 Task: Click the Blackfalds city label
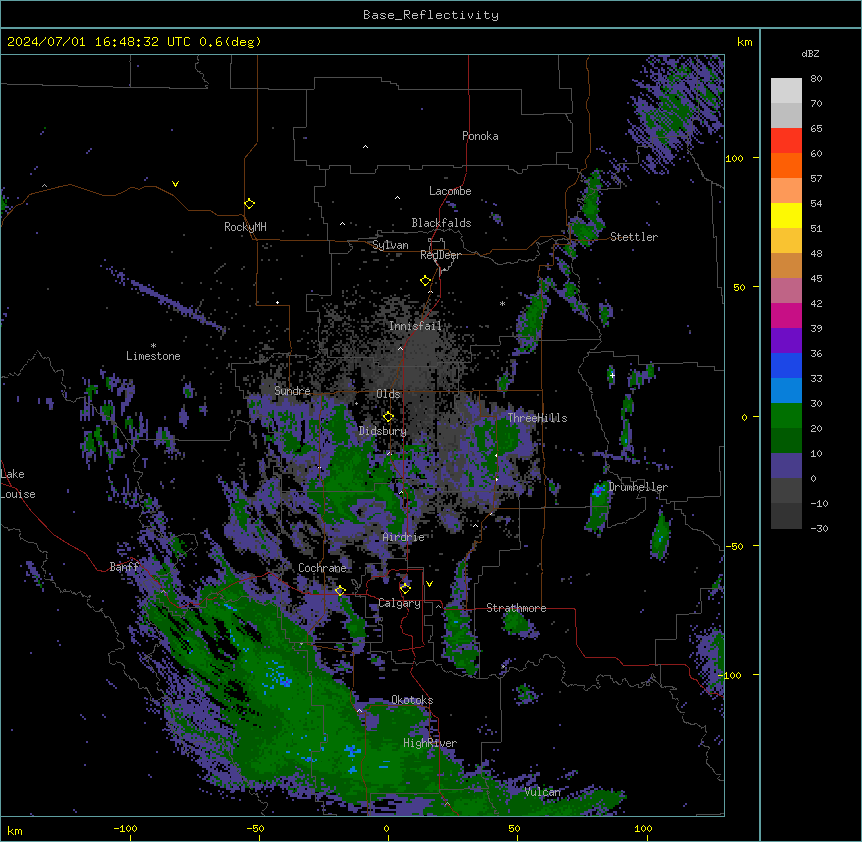point(441,223)
